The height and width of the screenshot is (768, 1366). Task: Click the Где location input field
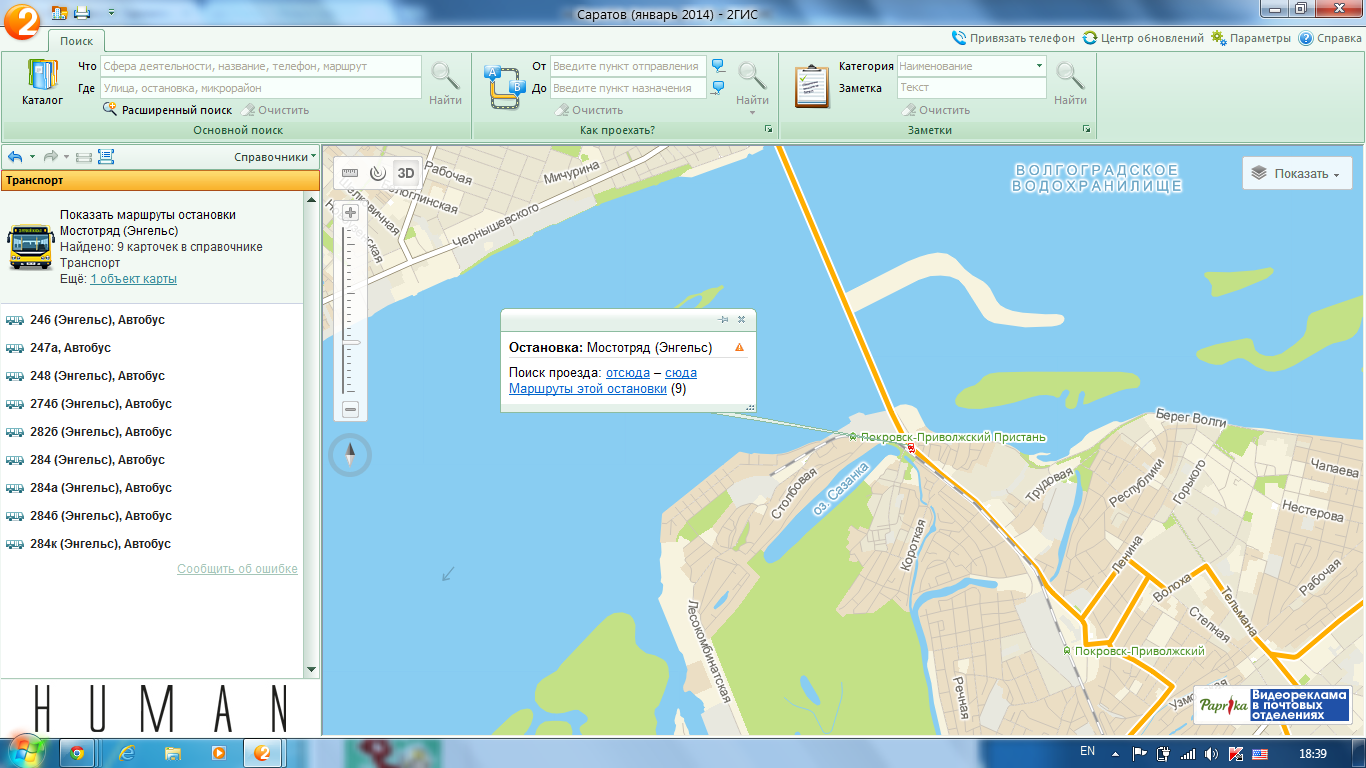pos(260,88)
